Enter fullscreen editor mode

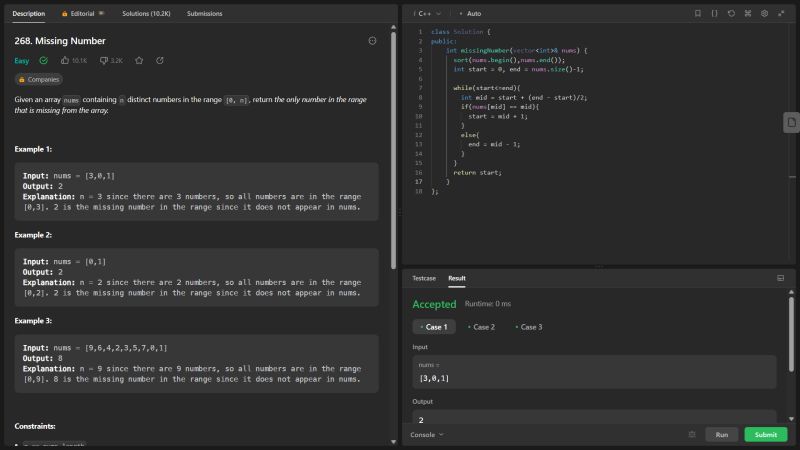pyautogui.click(x=781, y=14)
